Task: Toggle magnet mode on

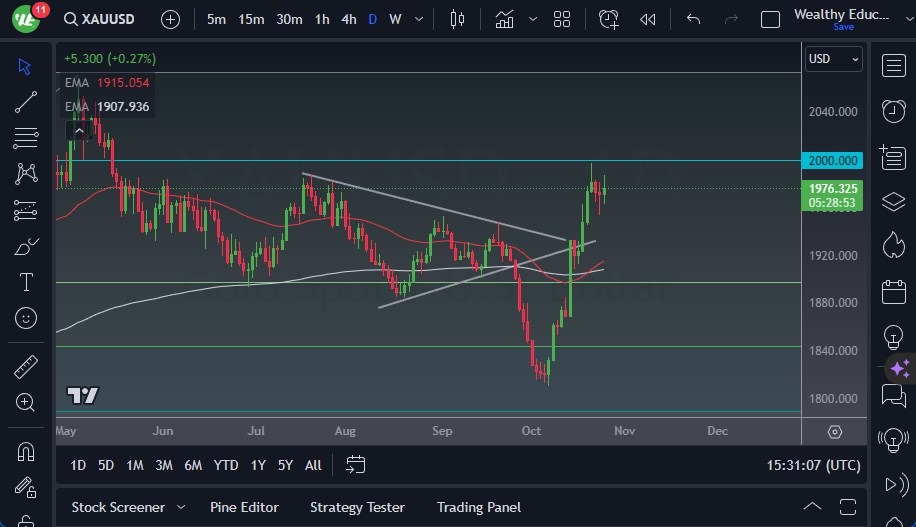Action: [26, 452]
